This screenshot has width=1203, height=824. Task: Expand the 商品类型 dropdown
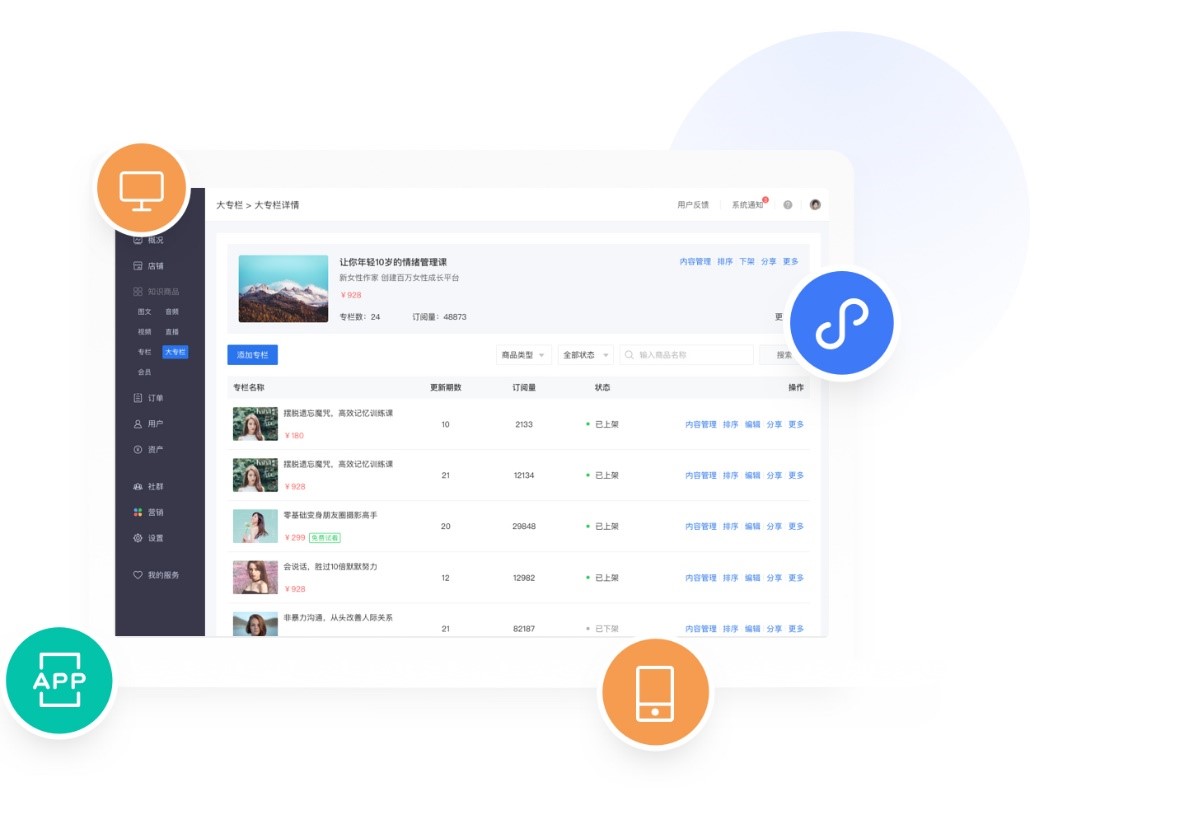coord(524,355)
